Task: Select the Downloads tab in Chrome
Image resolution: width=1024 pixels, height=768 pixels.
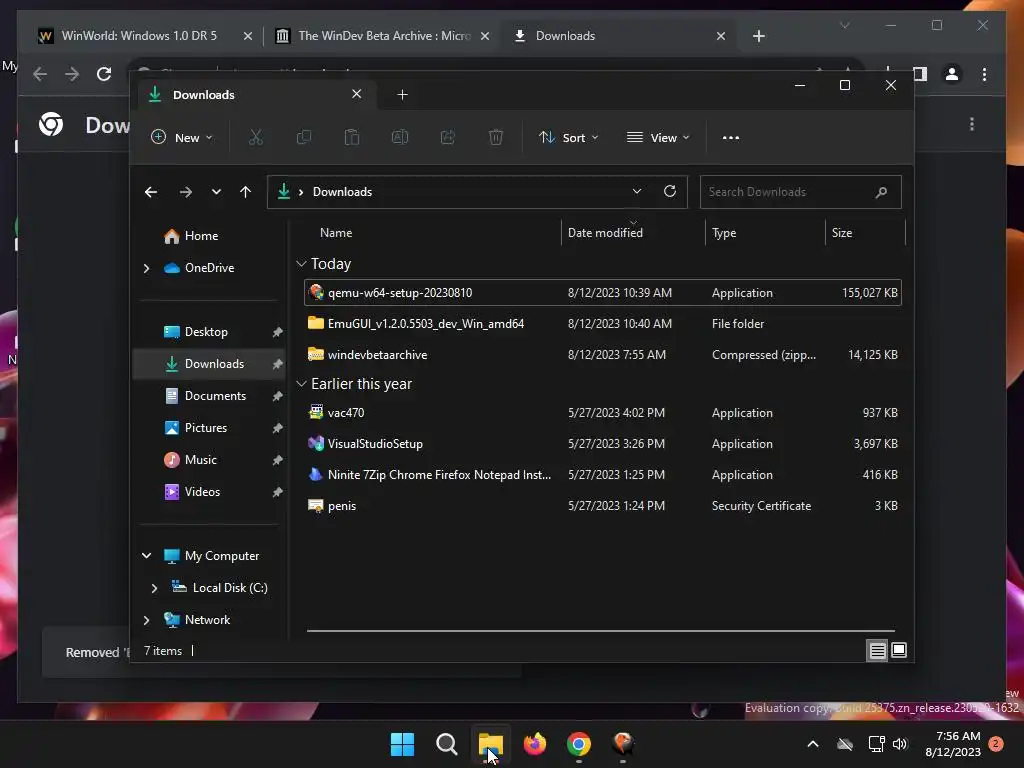Action: click(x=619, y=36)
